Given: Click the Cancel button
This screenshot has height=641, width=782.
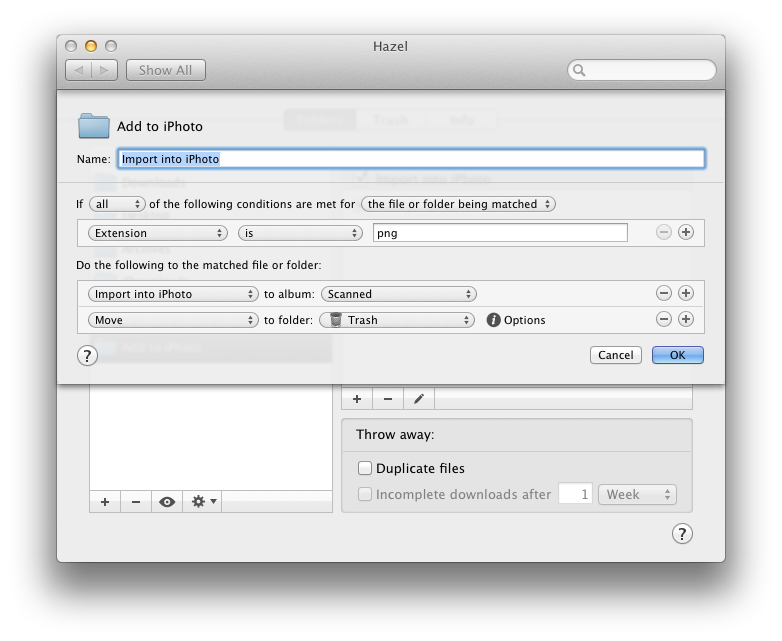Looking at the screenshot, I should [615, 355].
